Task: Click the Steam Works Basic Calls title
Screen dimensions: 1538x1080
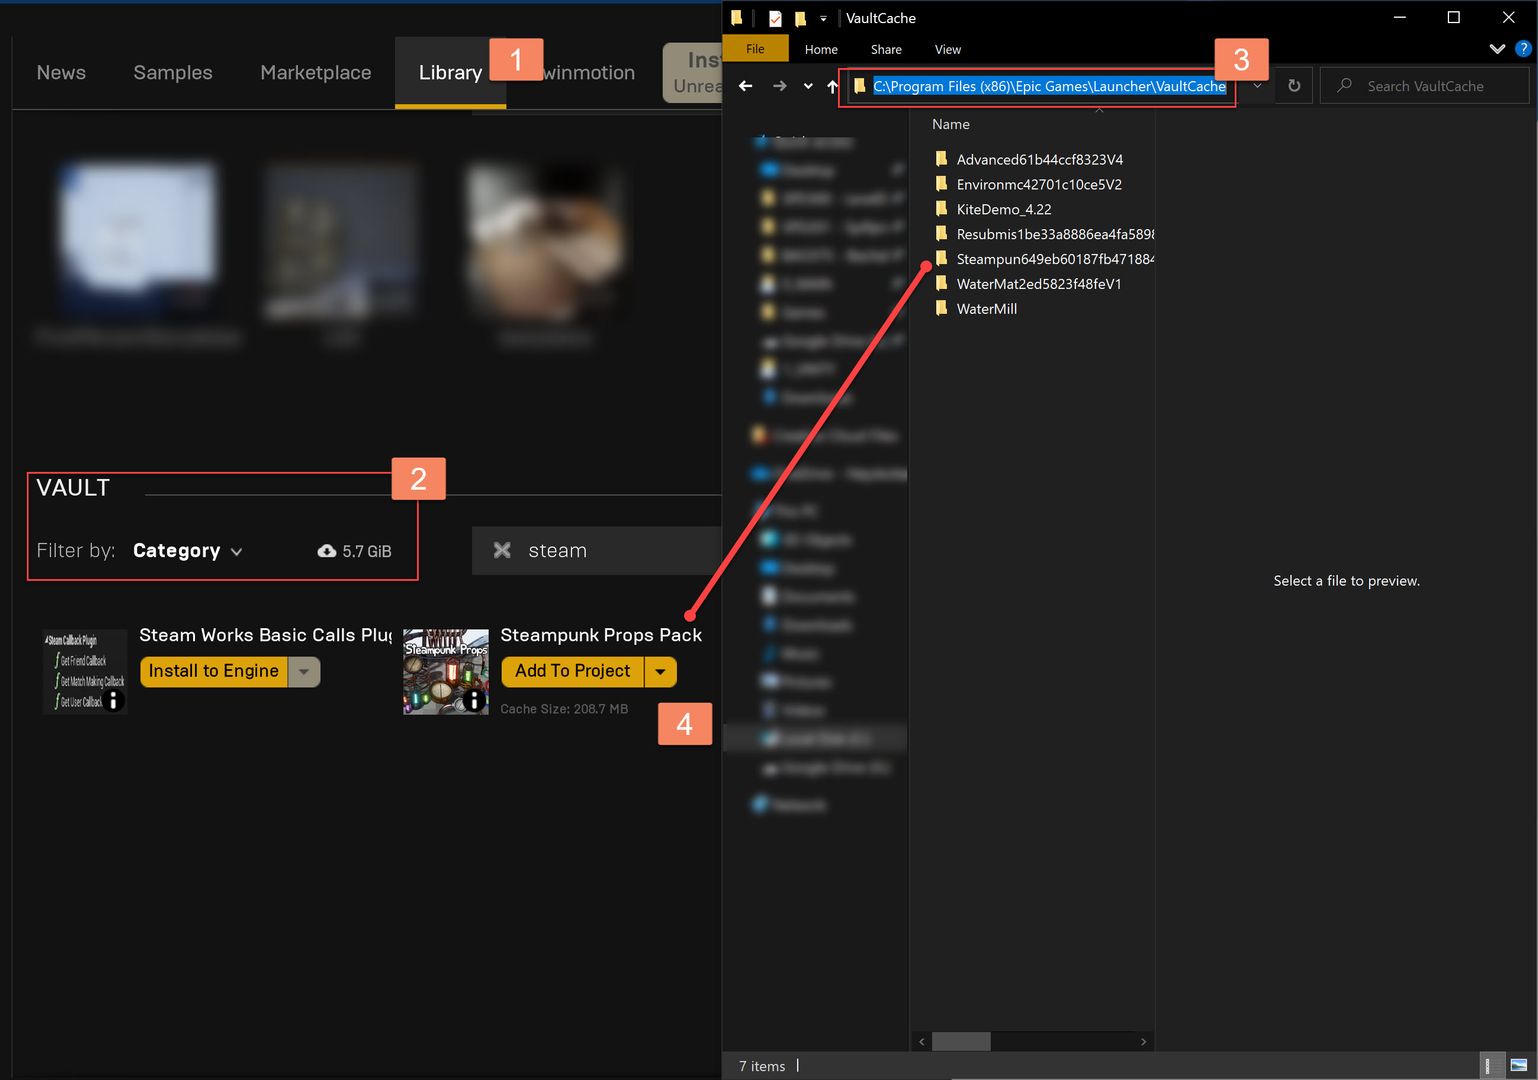Action: [x=266, y=635]
